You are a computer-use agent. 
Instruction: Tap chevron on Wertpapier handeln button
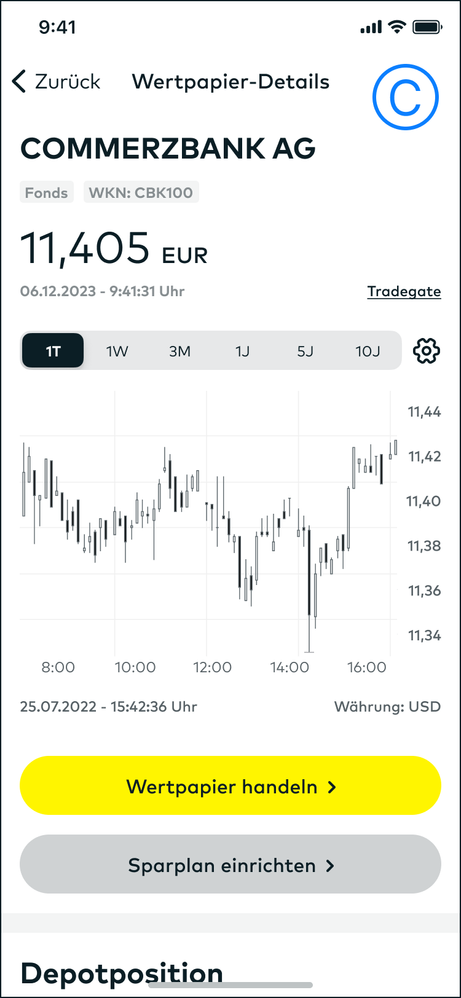(331, 787)
